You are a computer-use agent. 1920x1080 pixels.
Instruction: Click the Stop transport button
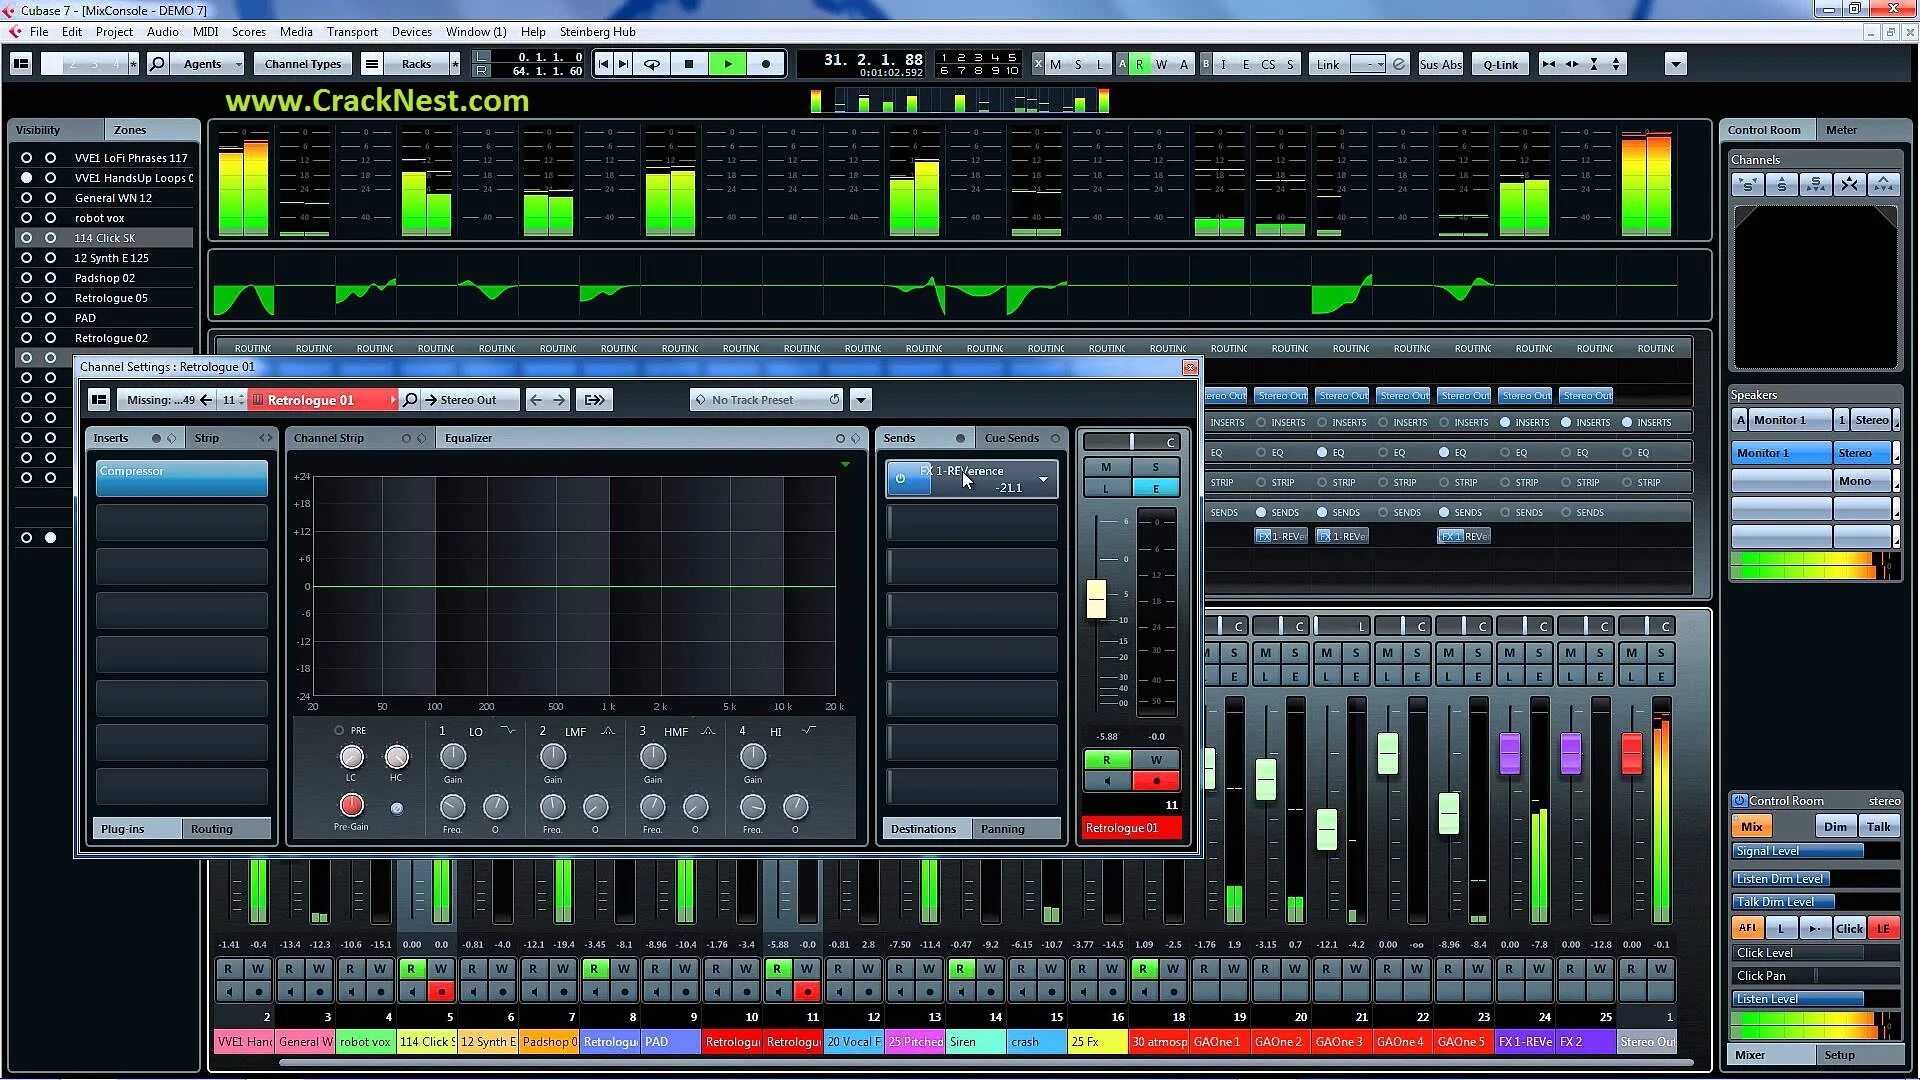pos(689,64)
